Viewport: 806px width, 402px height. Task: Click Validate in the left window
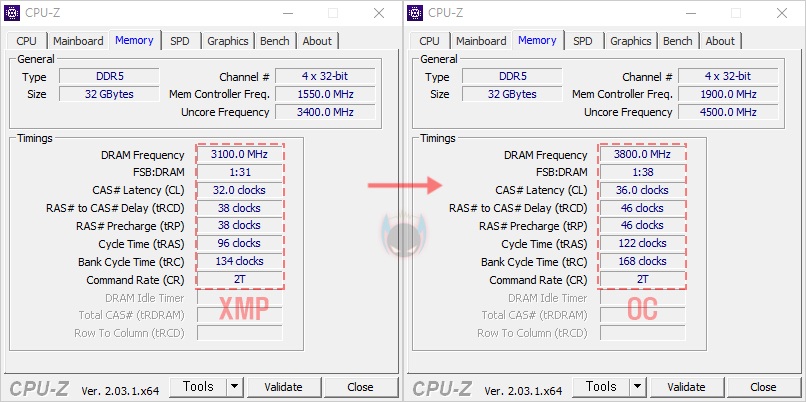click(283, 387)
